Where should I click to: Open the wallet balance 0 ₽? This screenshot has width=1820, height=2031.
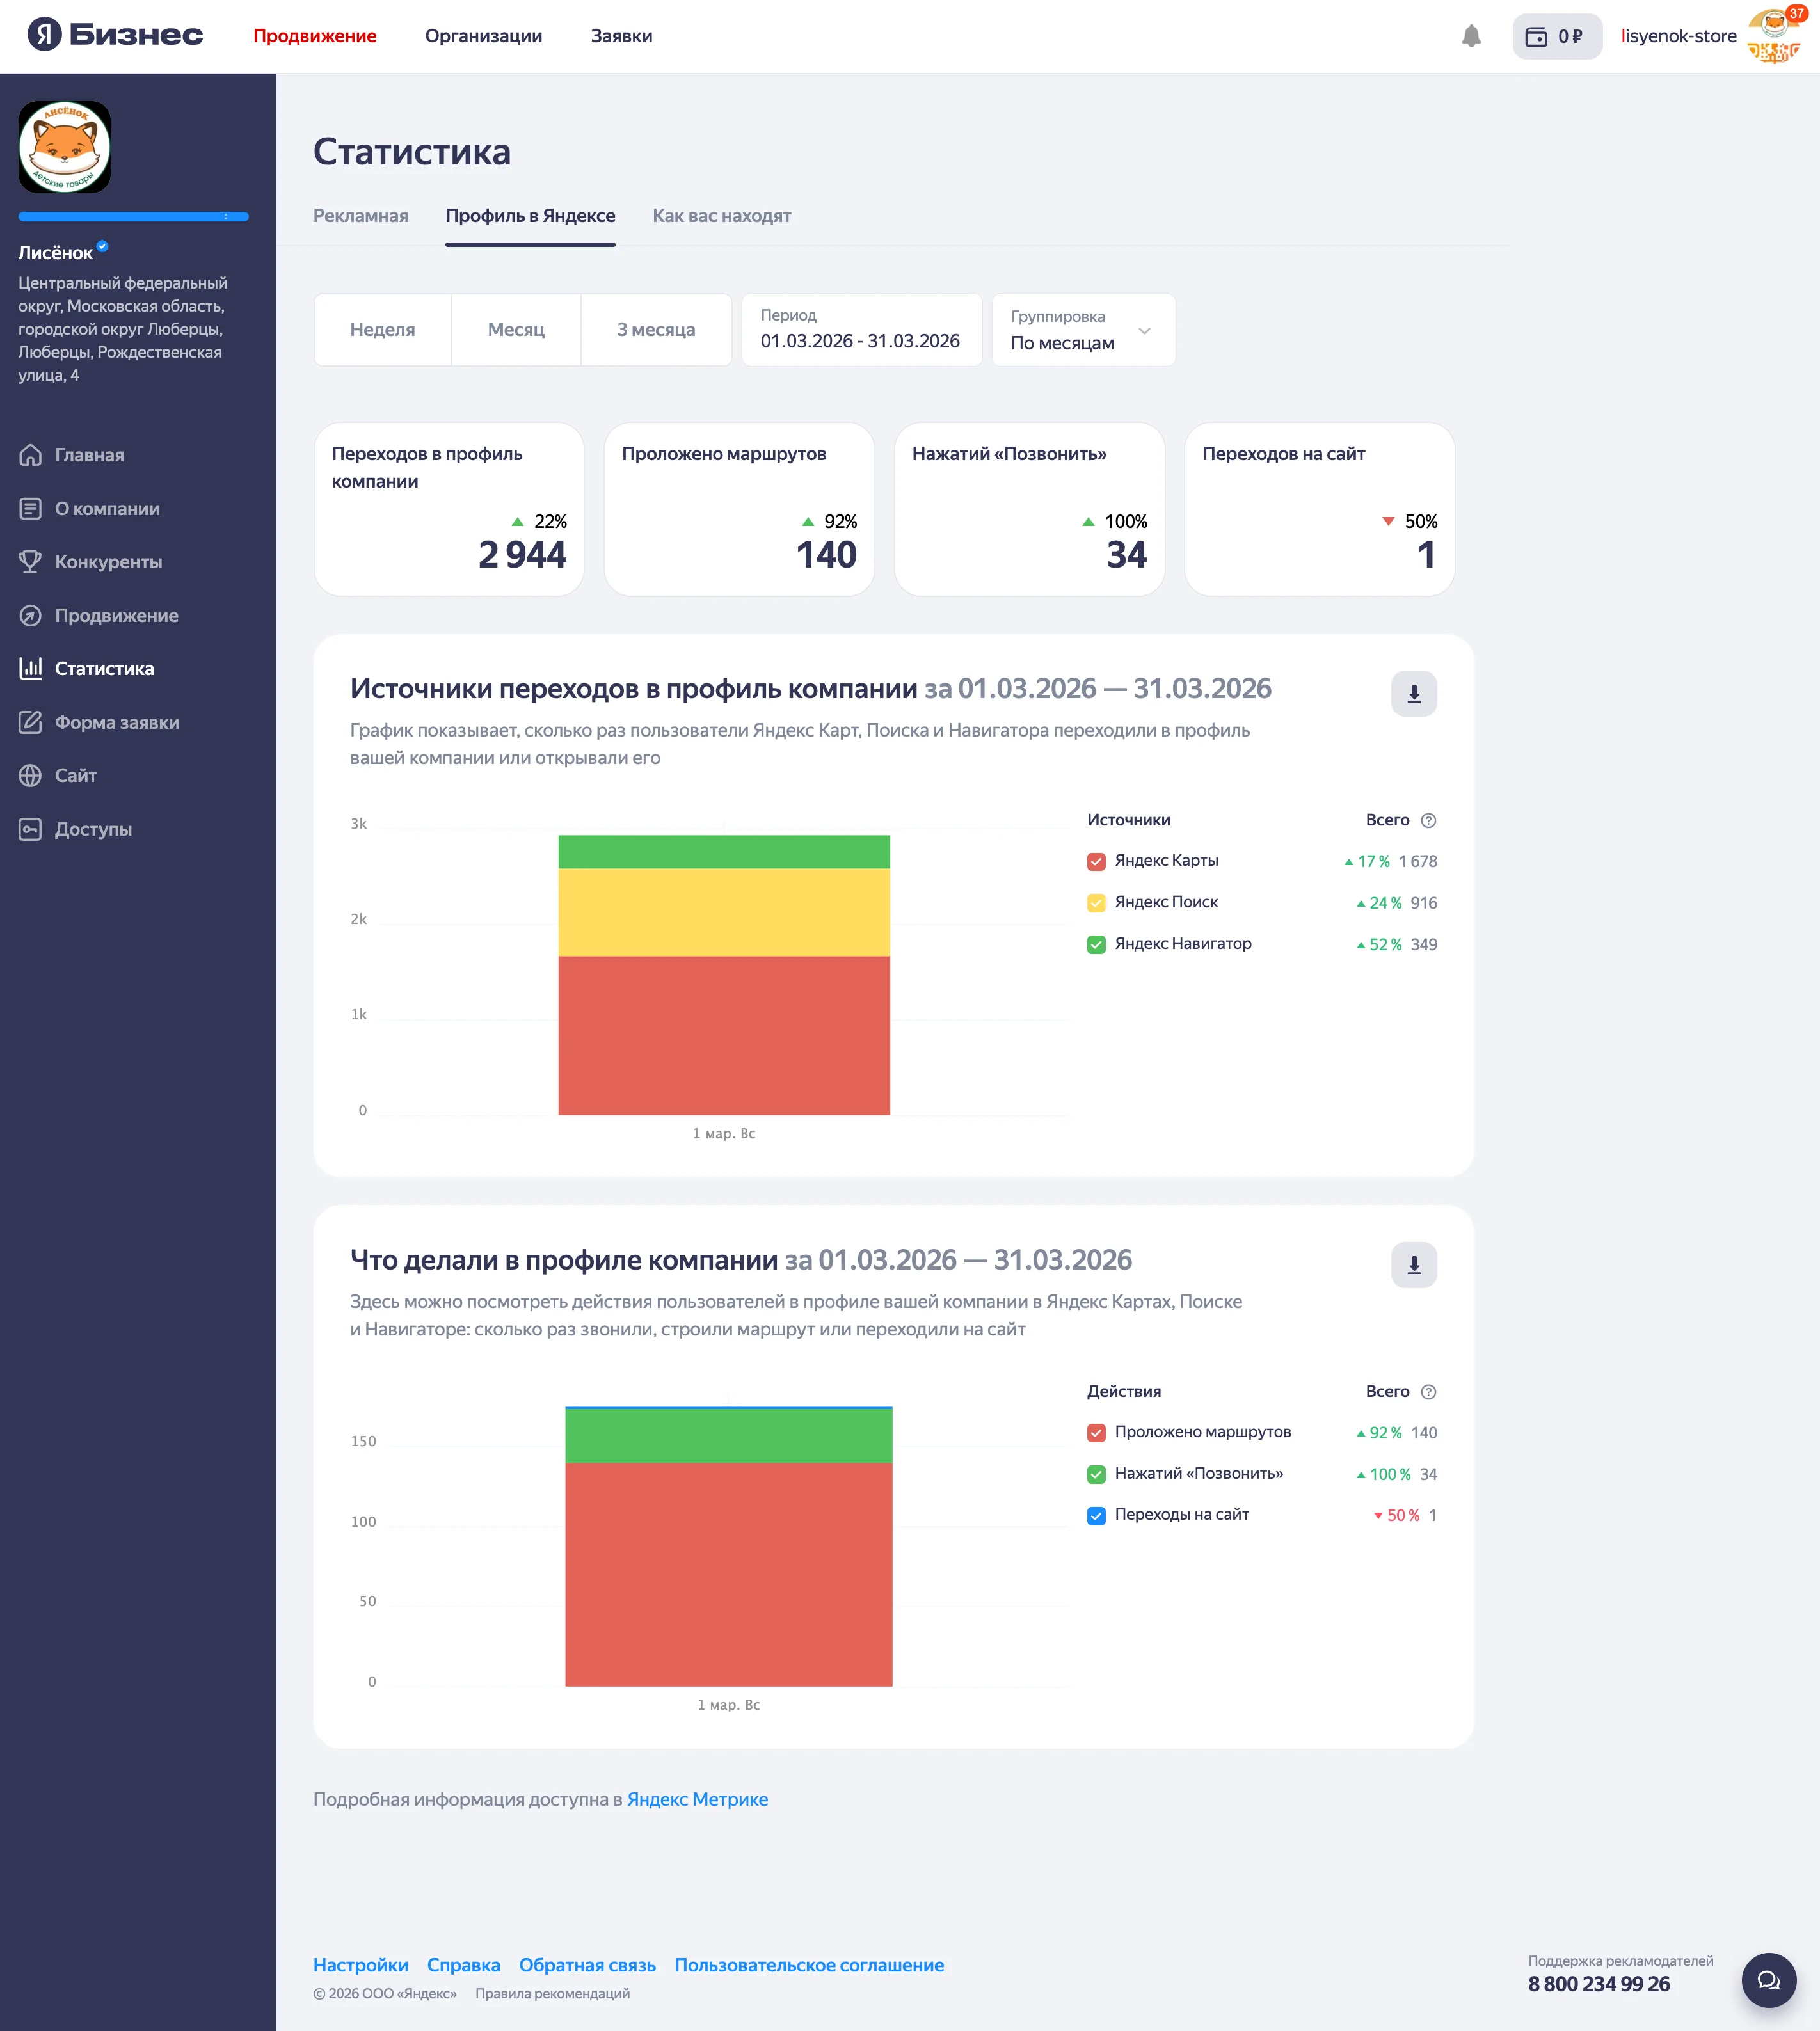(x=1556, y=36)
